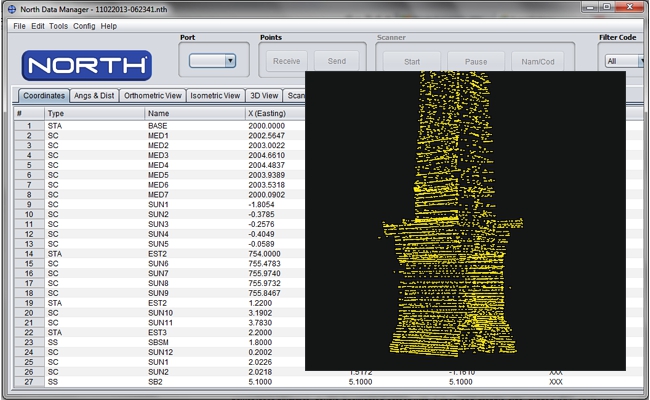Click the 2000.0000 easting value
650x400 pixels.
click(x=267, y=126)
